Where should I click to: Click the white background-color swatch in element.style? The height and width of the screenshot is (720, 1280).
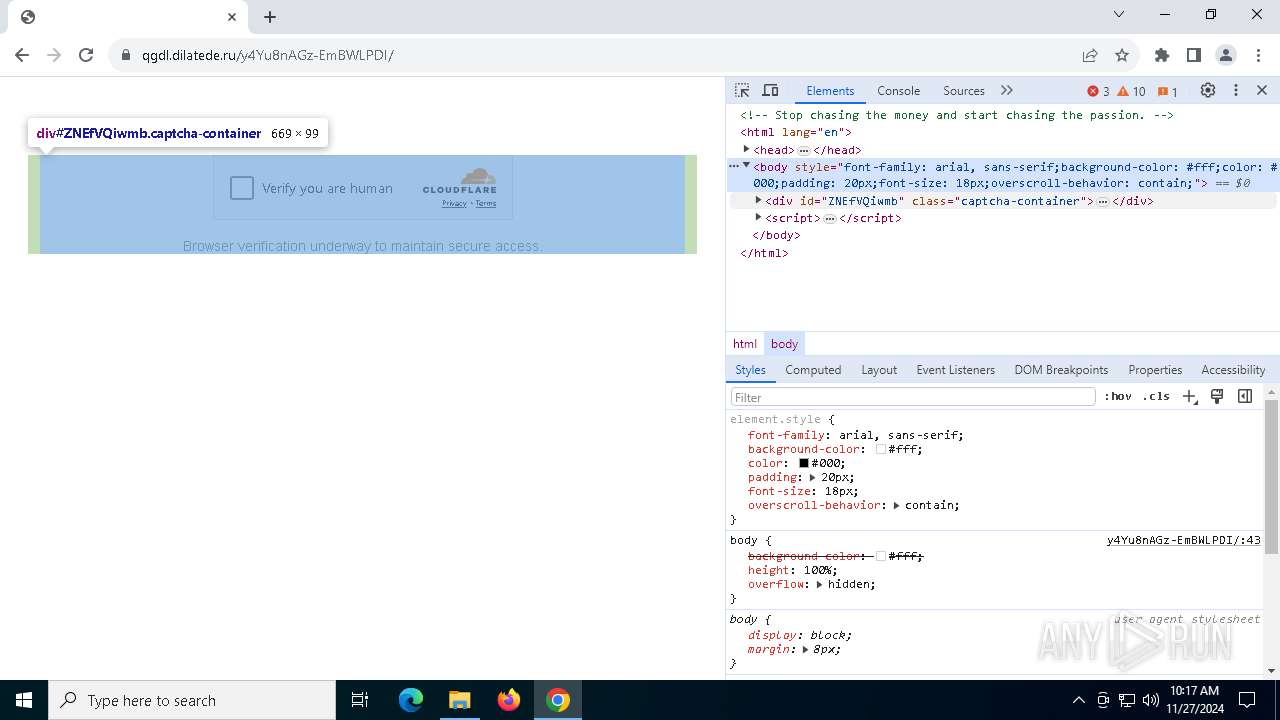(881, 449)
